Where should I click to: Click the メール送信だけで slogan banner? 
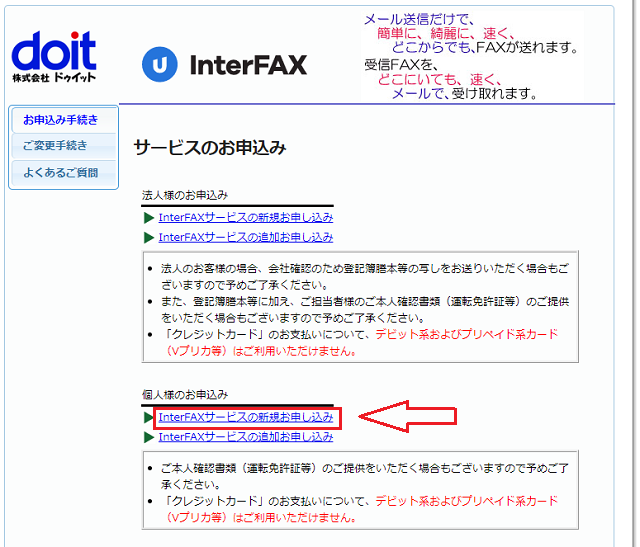click(x=471, y=56)
